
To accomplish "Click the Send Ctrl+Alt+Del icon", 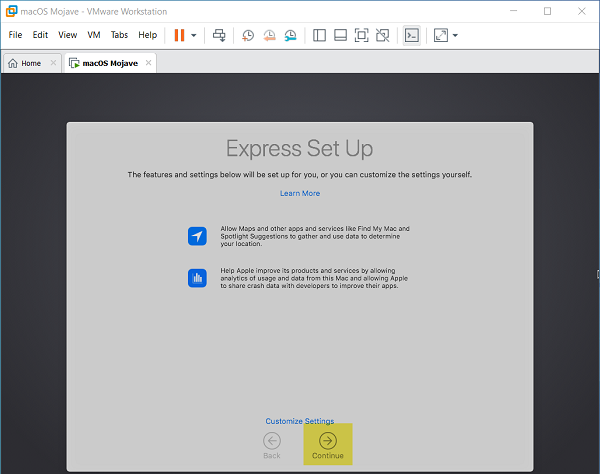I will [x=220, y=35].
